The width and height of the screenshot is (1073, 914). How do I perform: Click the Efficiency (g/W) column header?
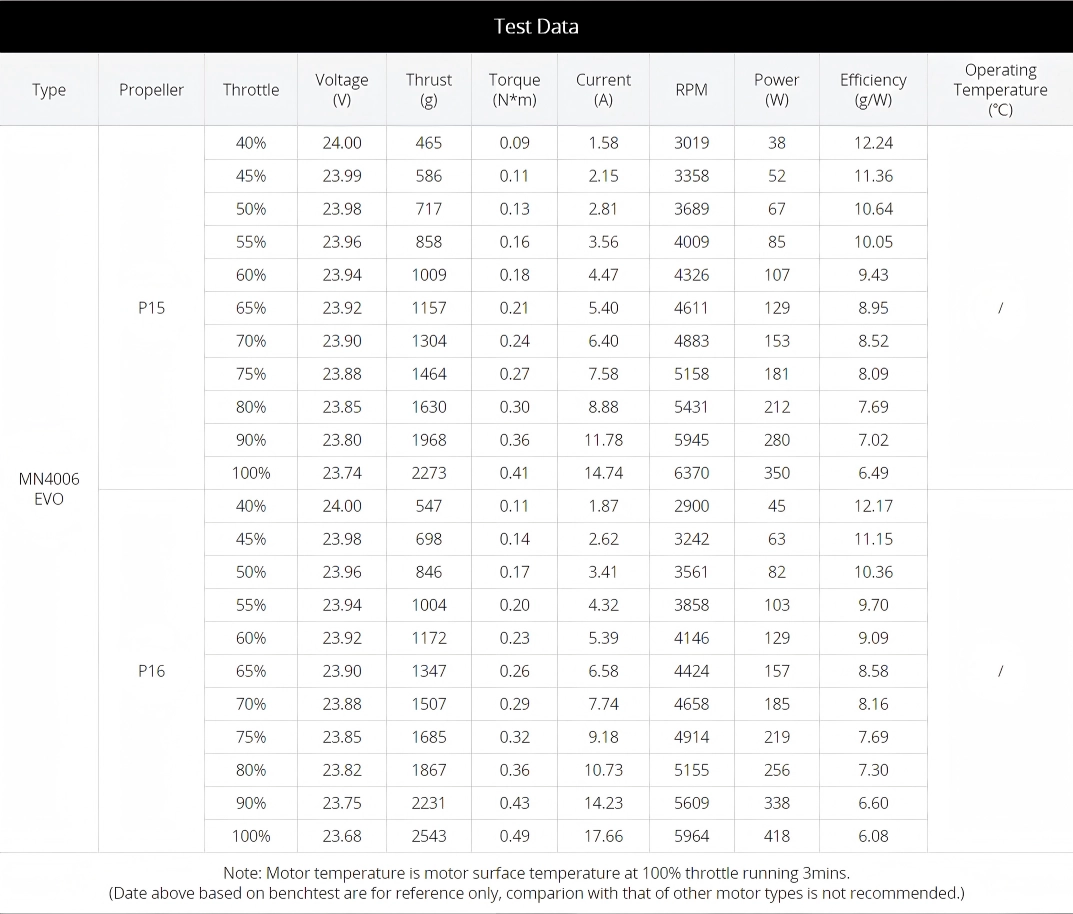click(x=873, y=90)
